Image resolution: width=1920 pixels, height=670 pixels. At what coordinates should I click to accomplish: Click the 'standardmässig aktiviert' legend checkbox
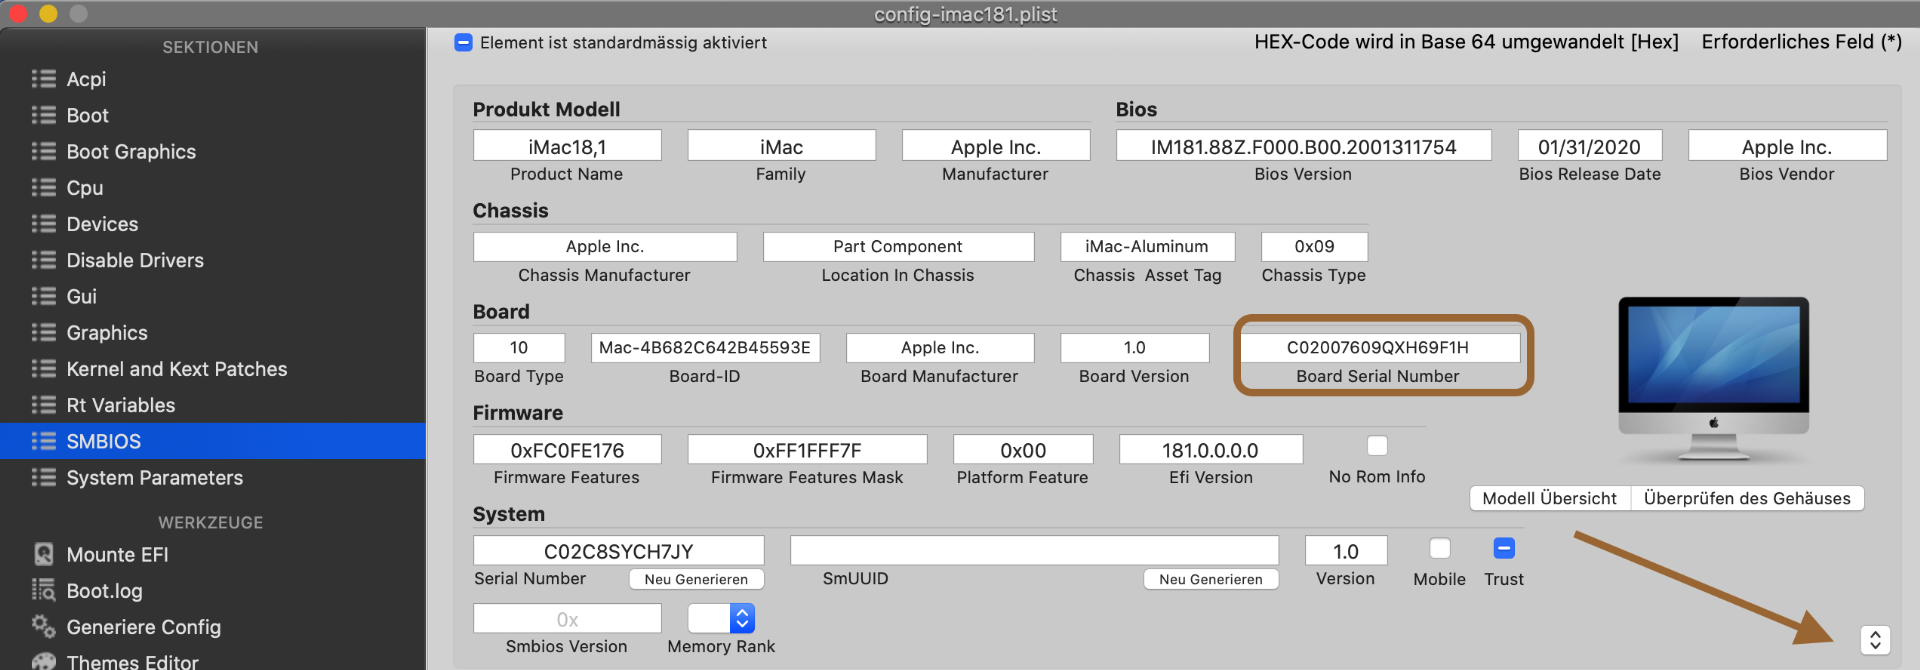[x=463, y=42]
